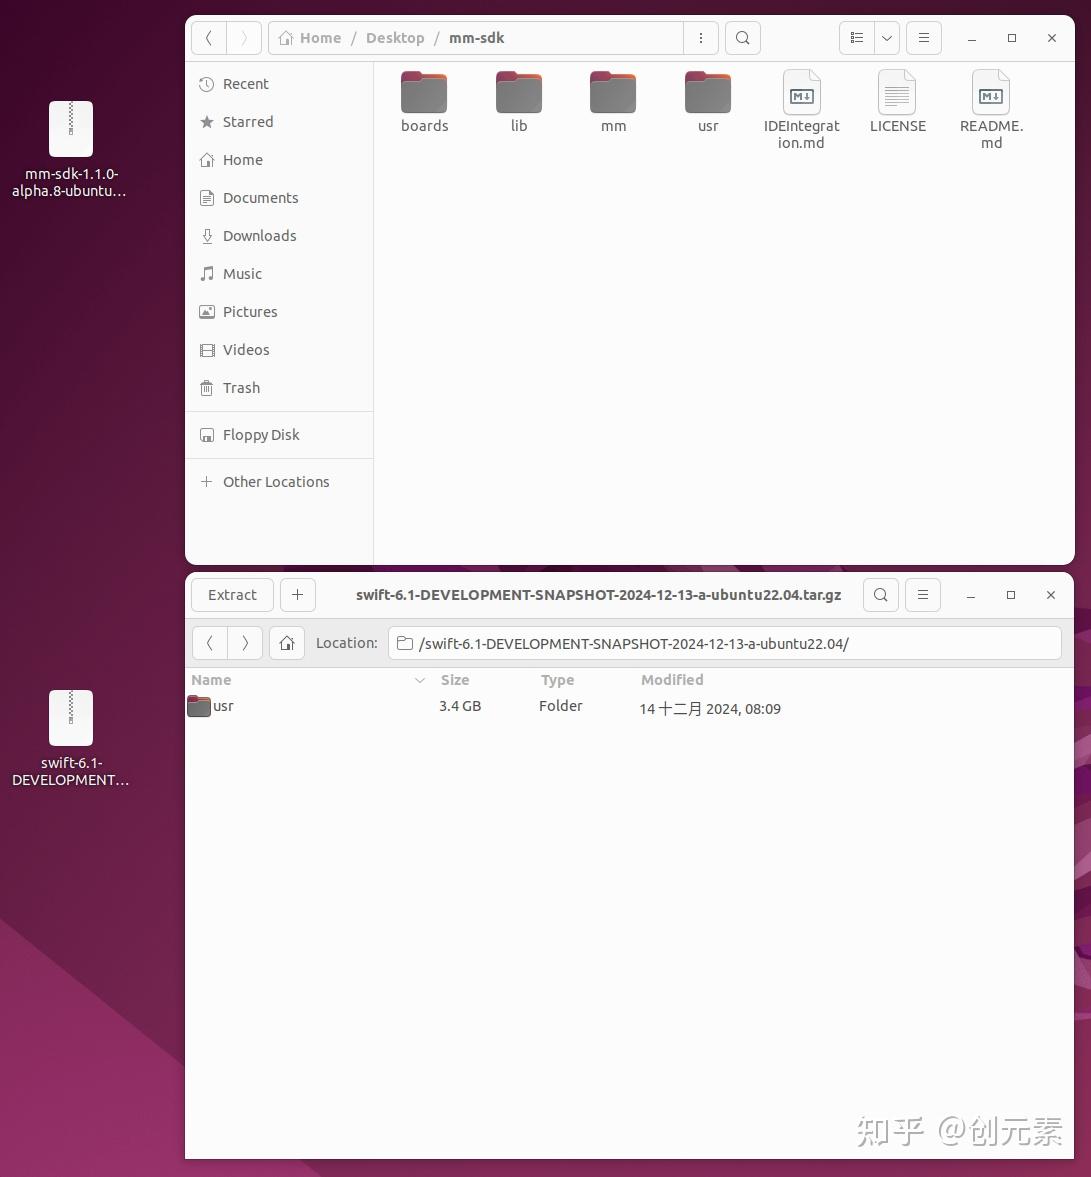Image resolution: width=1091 pixels, height=1177 pixels.
Task: Maximize the Archive Manager window
Action: click(1011, 595)
